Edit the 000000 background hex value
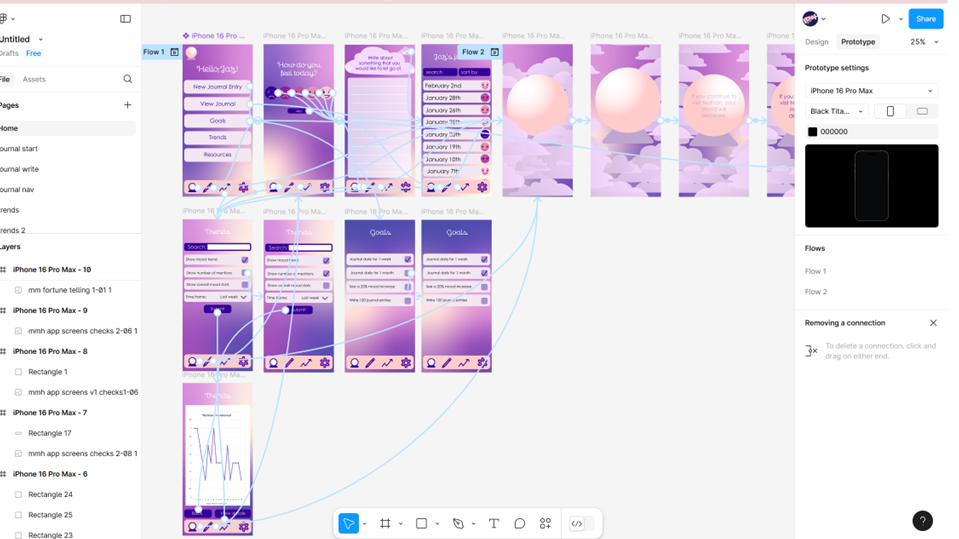The height and width of the screenshot is (539, 959). click(834, 132)
